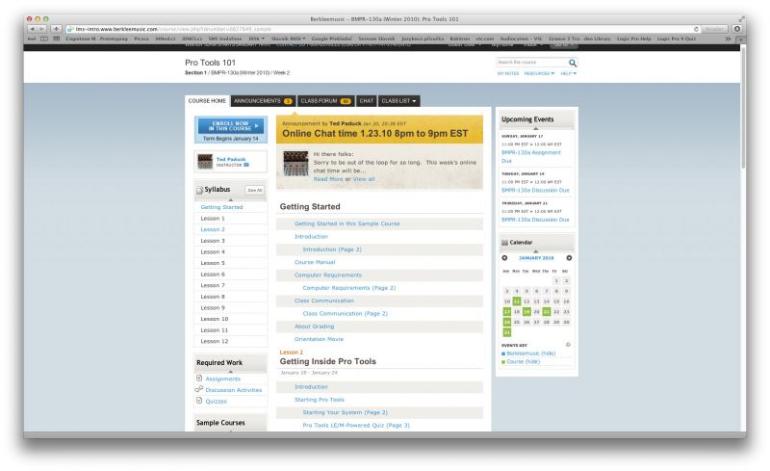Click the Syllabus See All button

(x=255, y=190)
